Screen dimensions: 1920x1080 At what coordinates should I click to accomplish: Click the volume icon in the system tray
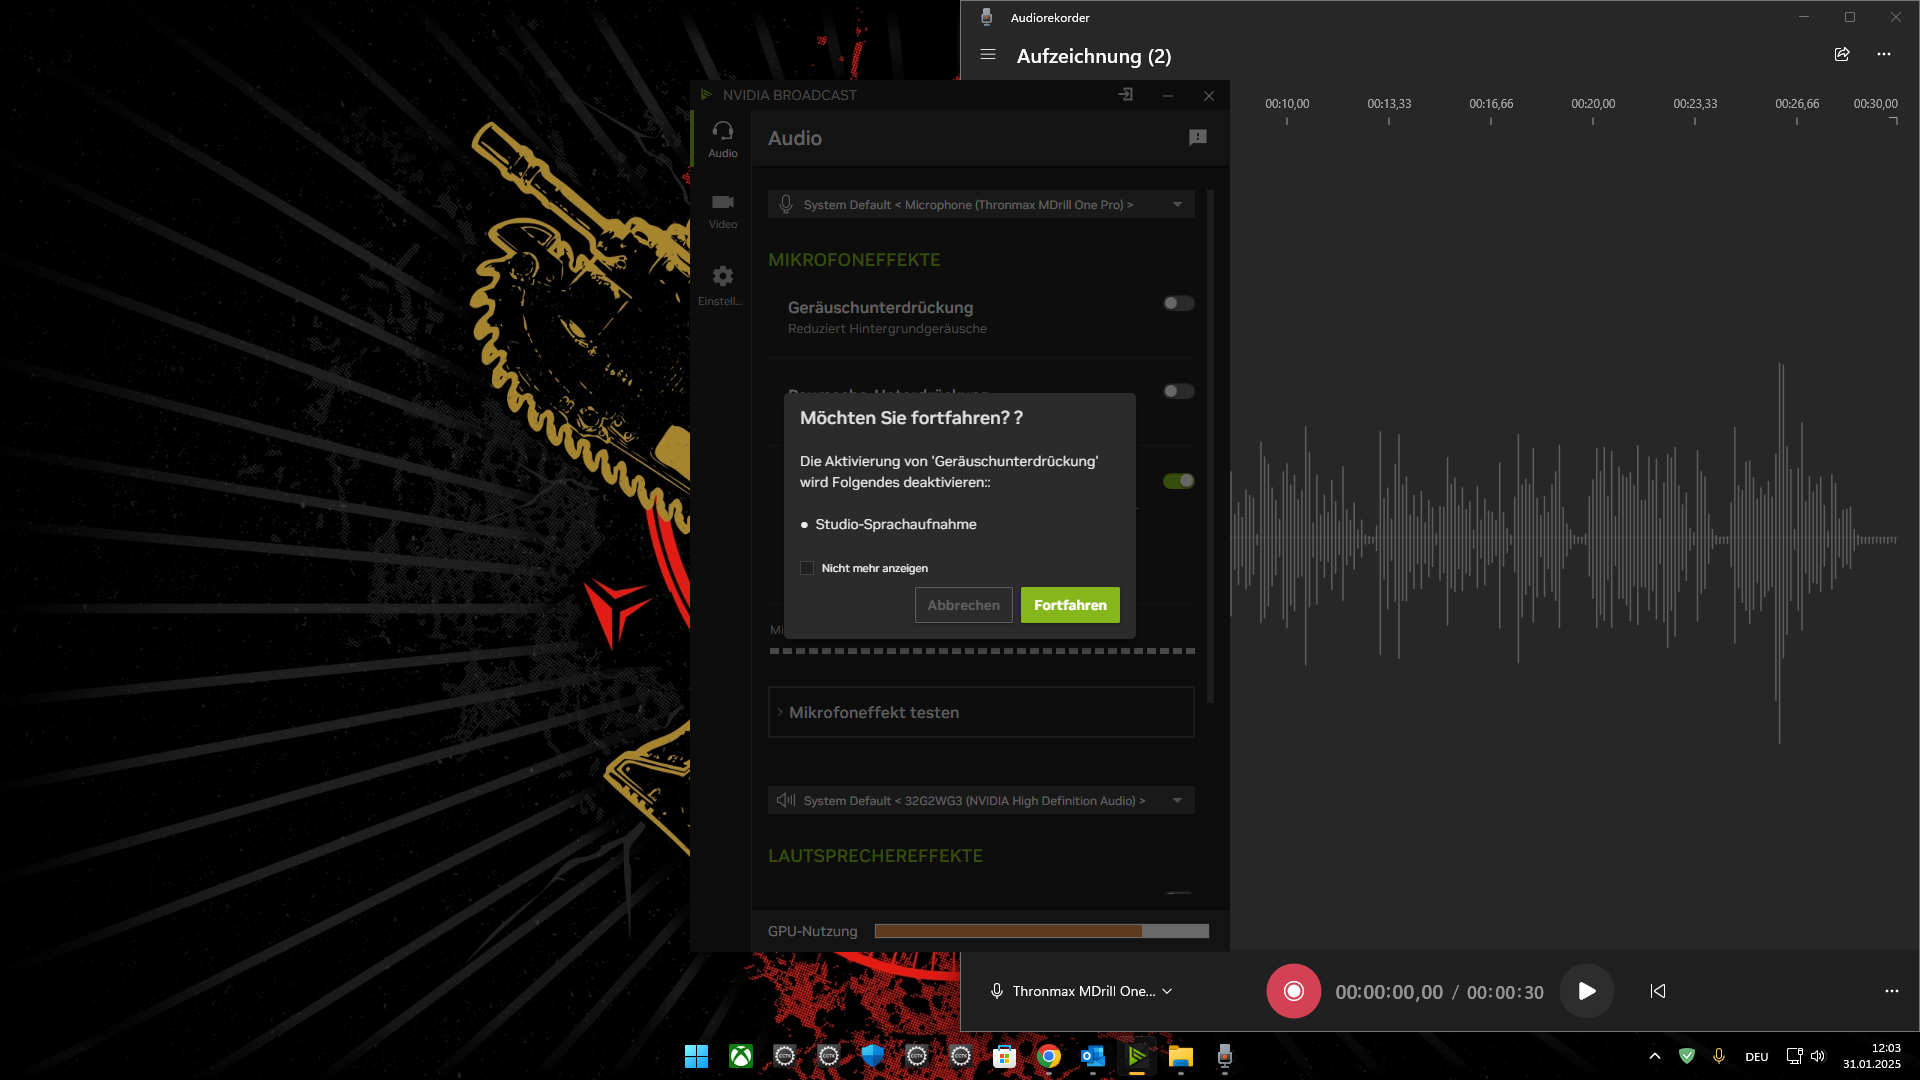click(1818, 1056)
